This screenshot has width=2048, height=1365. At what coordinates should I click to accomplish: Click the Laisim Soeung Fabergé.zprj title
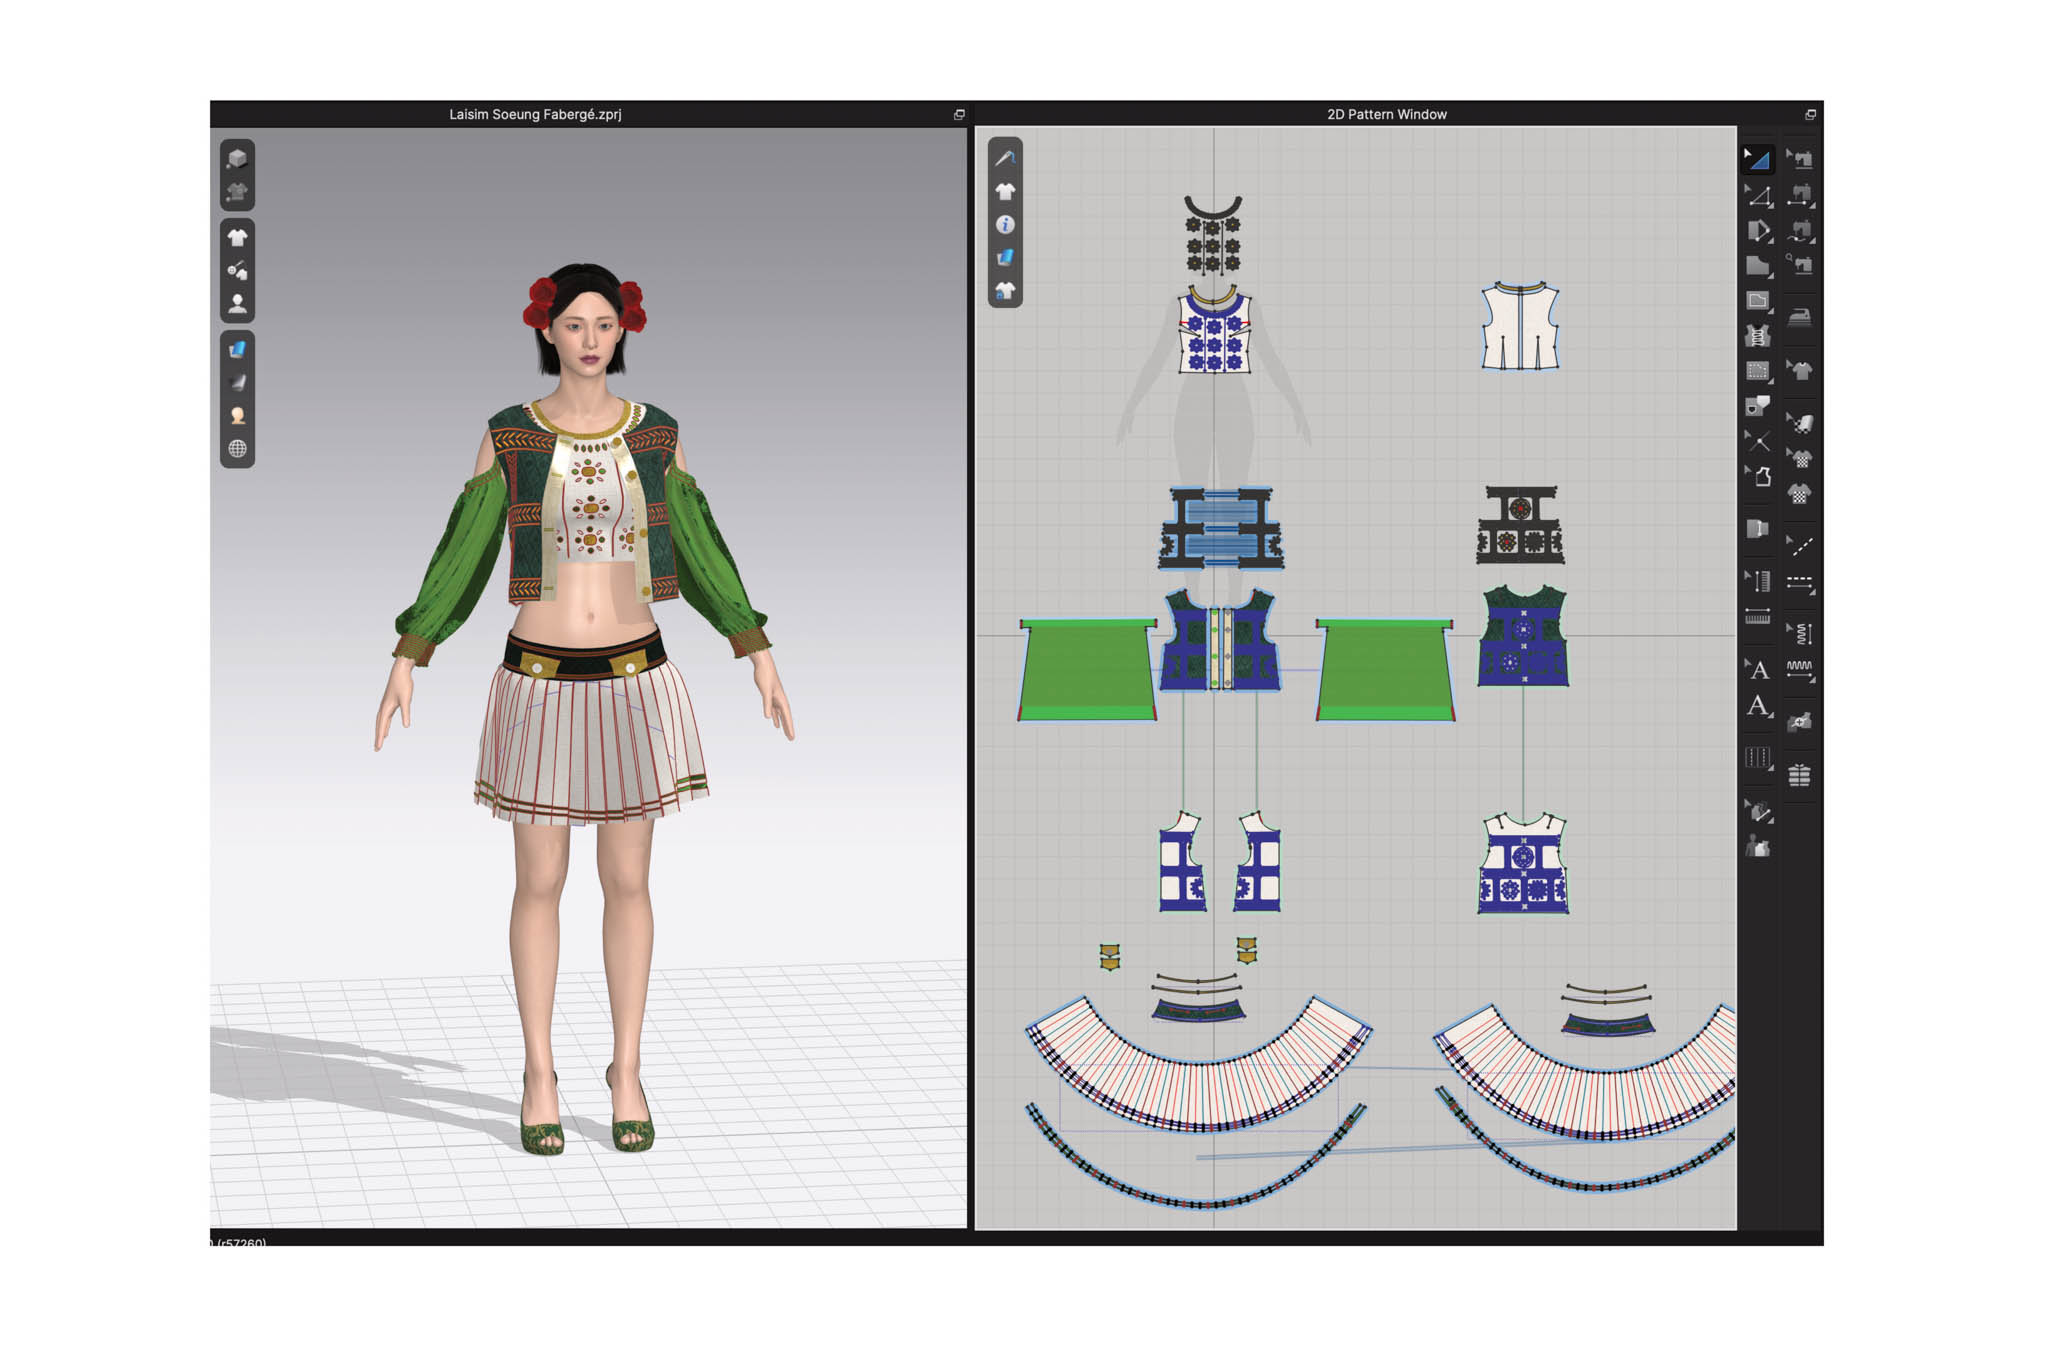[x=535, y=115]
